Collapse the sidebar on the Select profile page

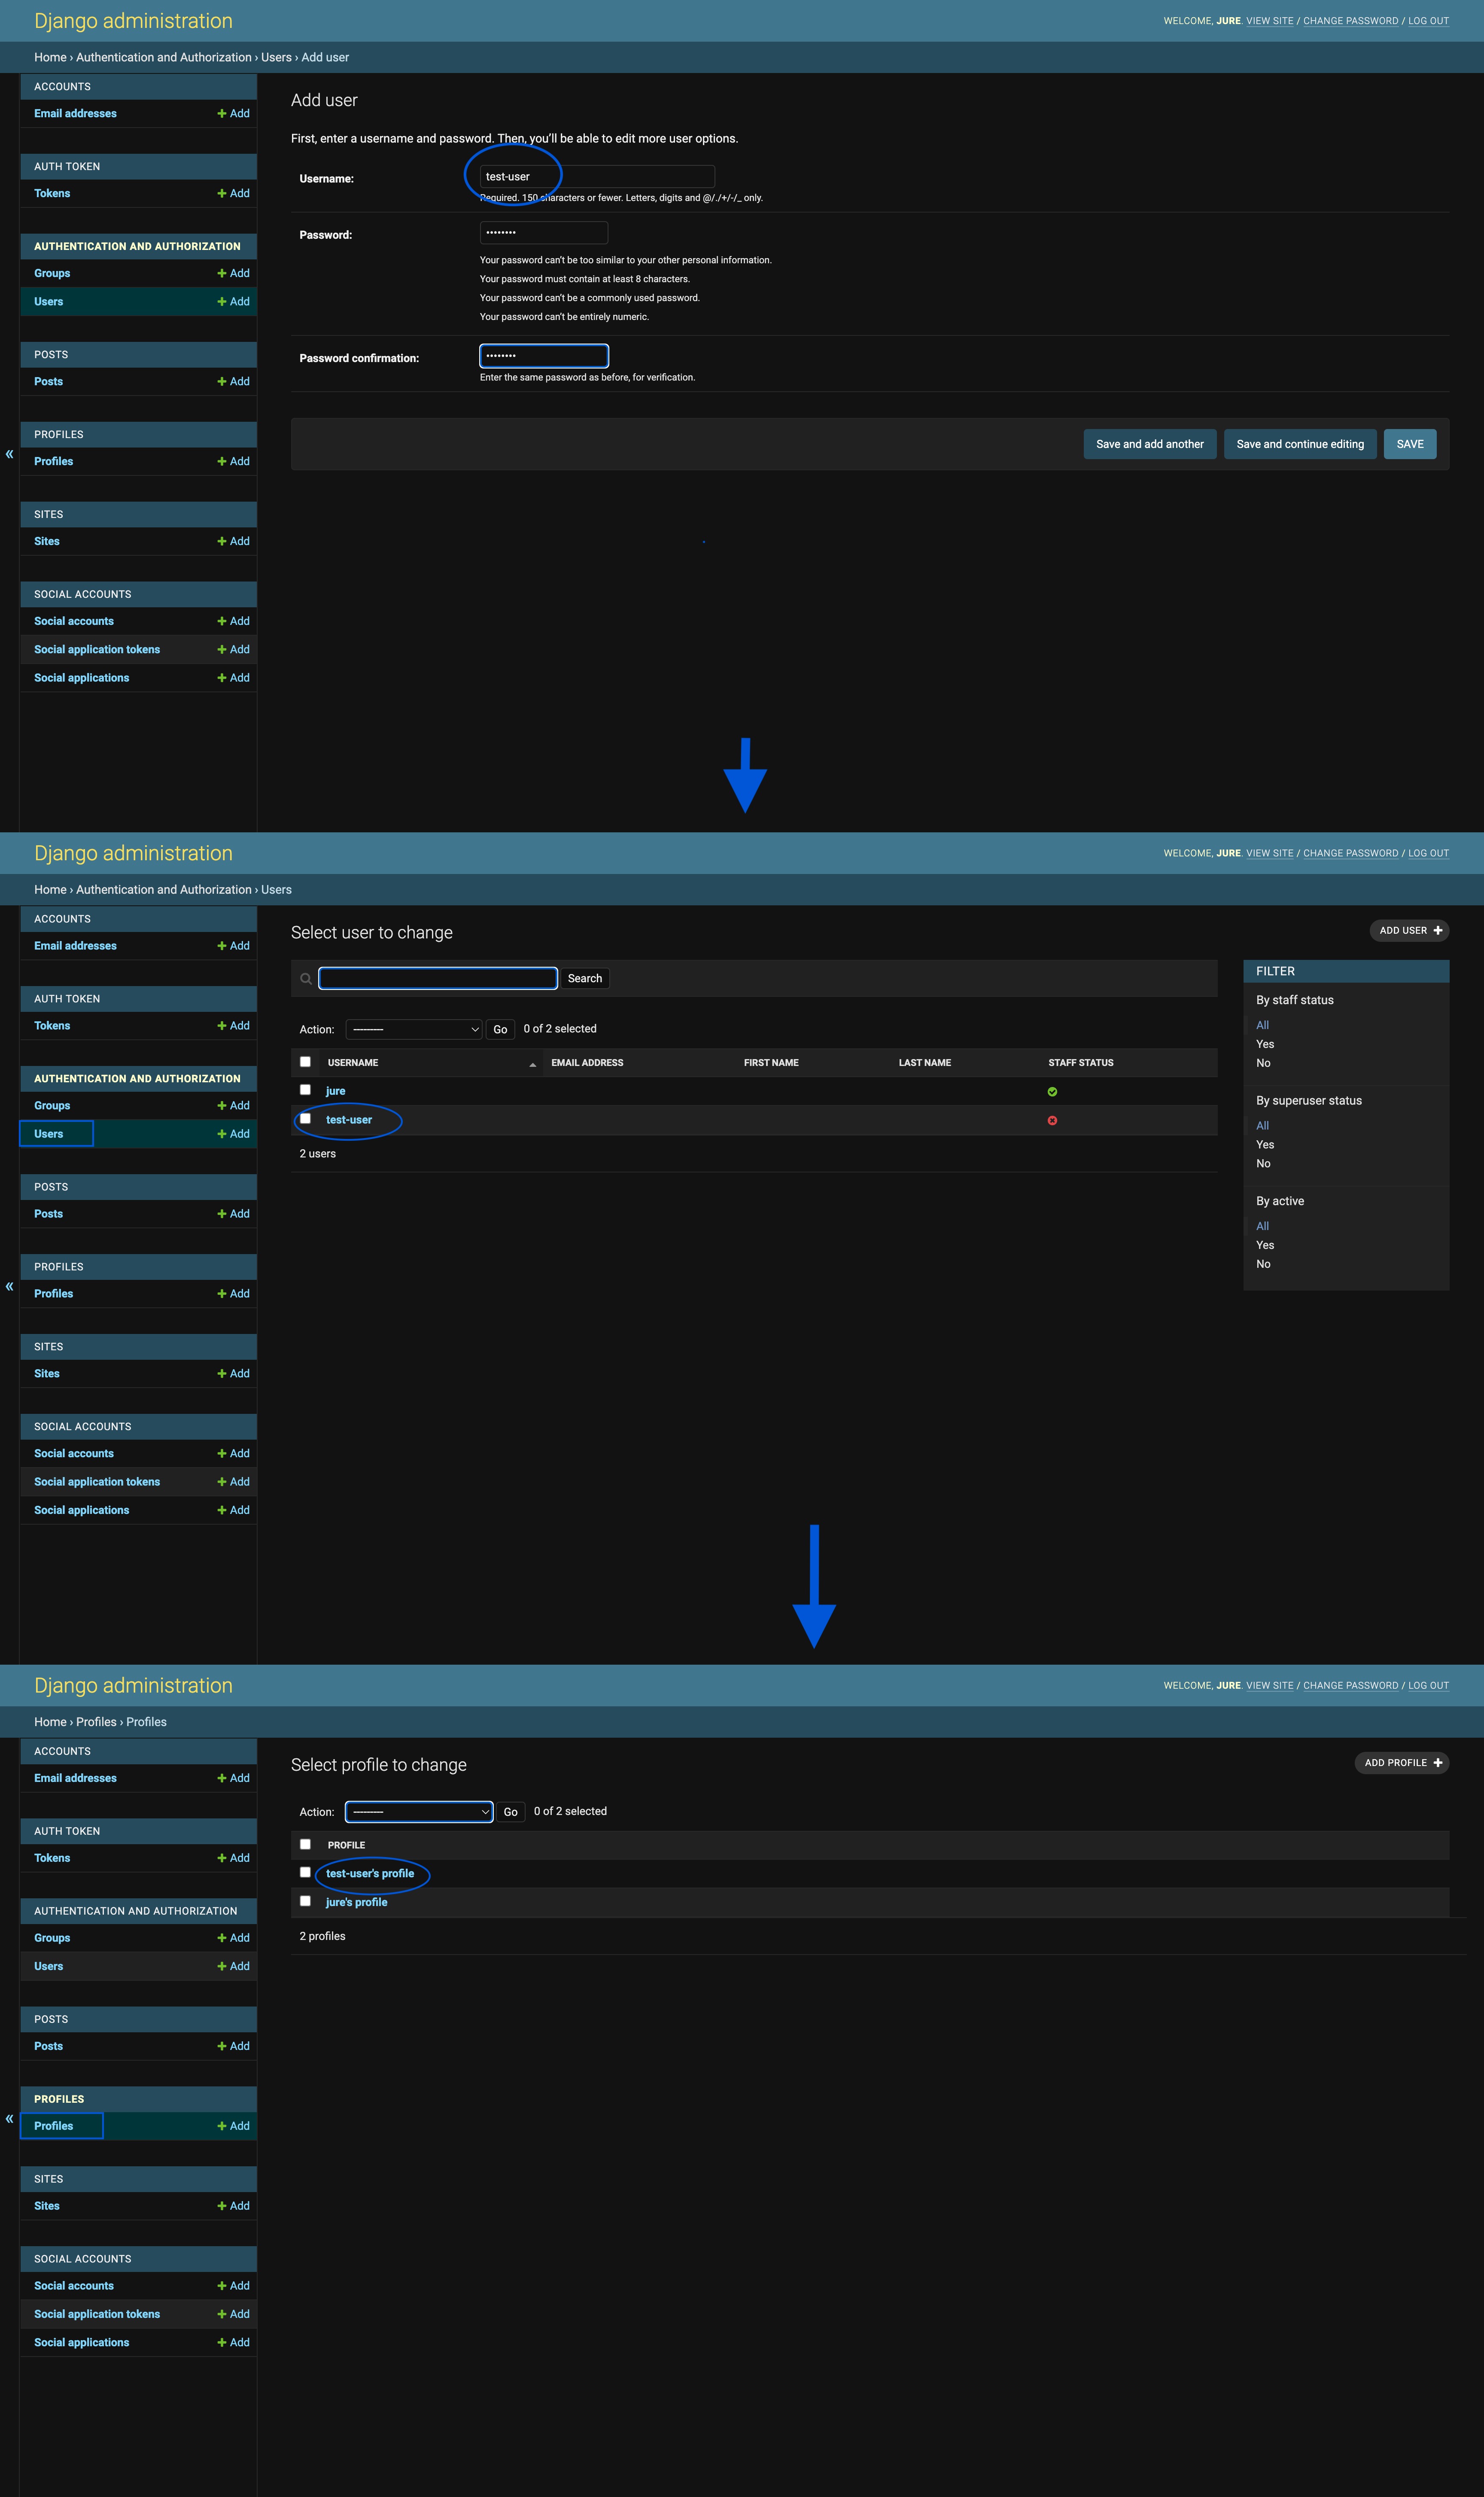(x=9, y=2118)
